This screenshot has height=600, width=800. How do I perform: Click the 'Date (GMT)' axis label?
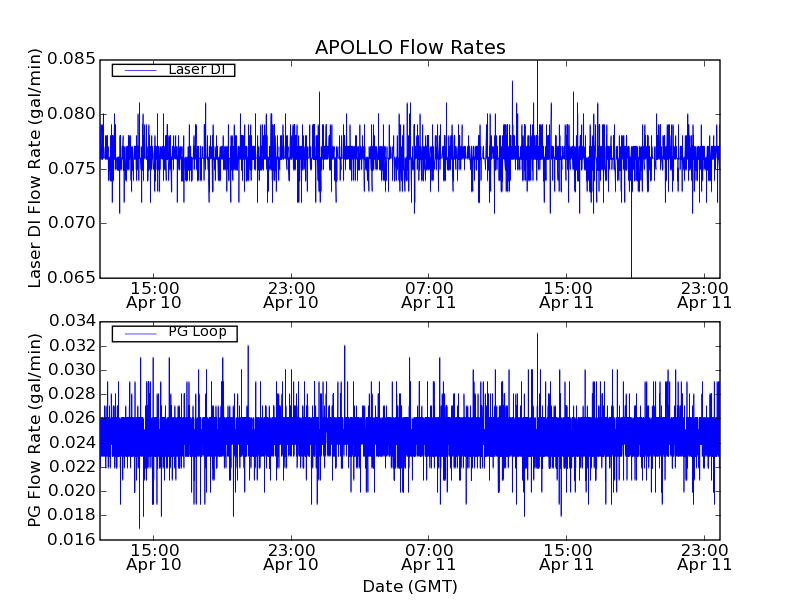pyautogui.click(x=410, y=586)
